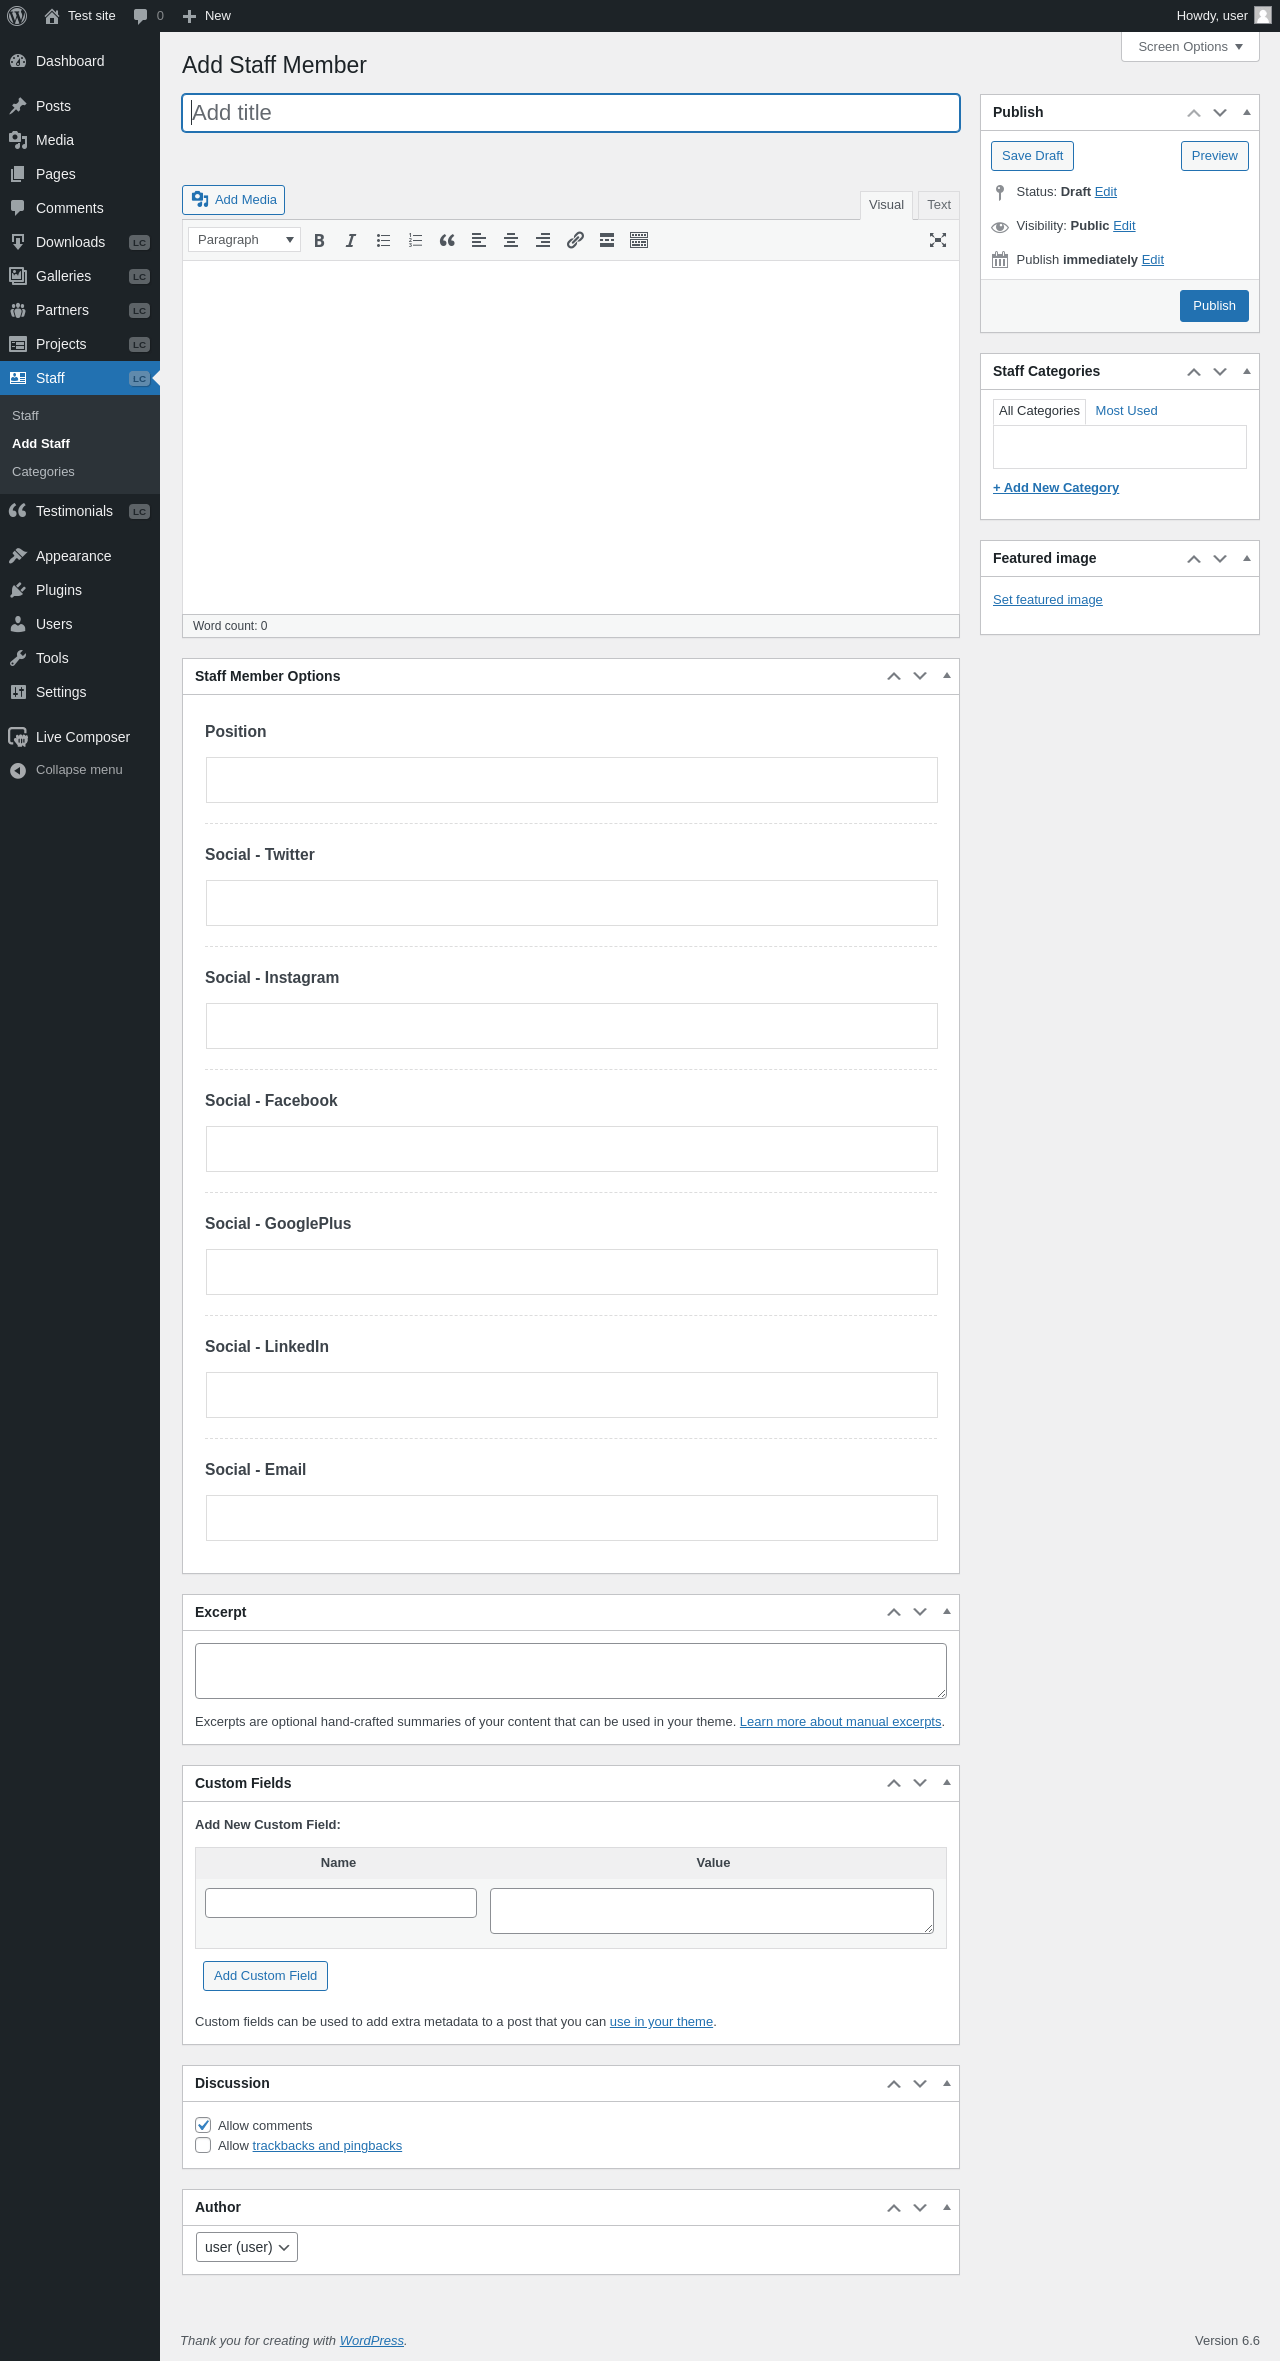Show the toolbar toggle (kitchen sink)
This screenshot has width=1280, height=2361.
(x=639, y=240)
